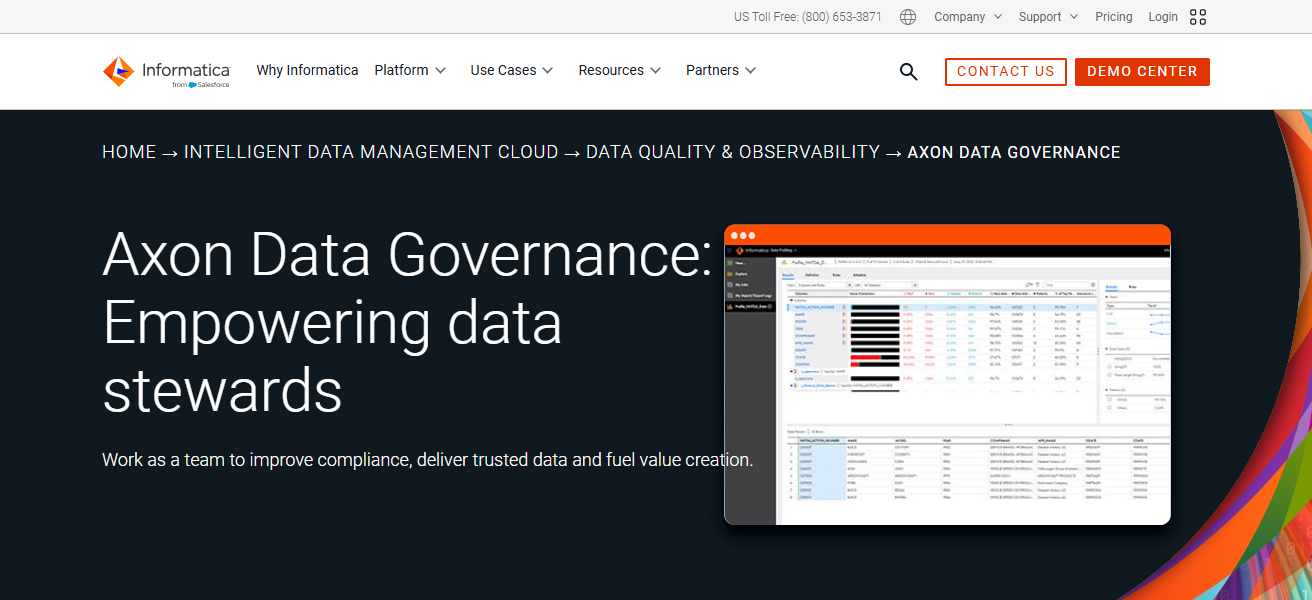Screen dimensions: 1312x600
Task: Click the Login link
Action: click(1163, 17)
